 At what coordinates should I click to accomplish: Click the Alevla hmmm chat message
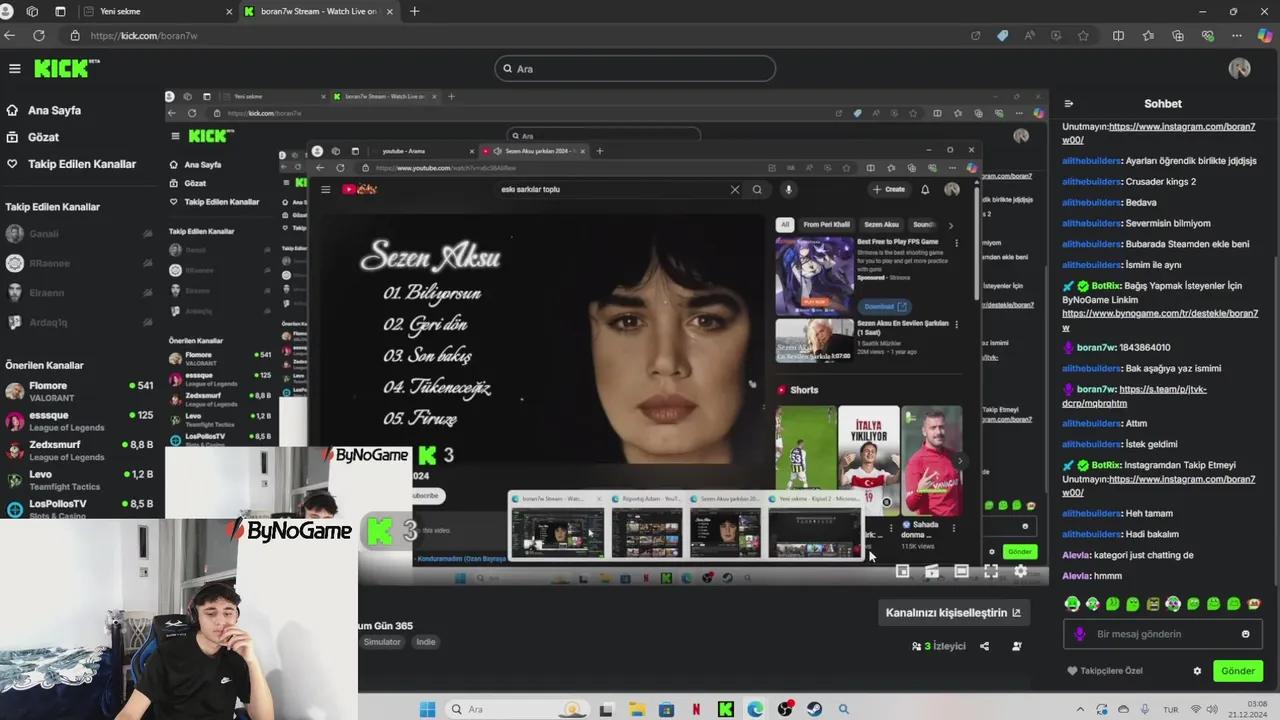[1092, 576]
